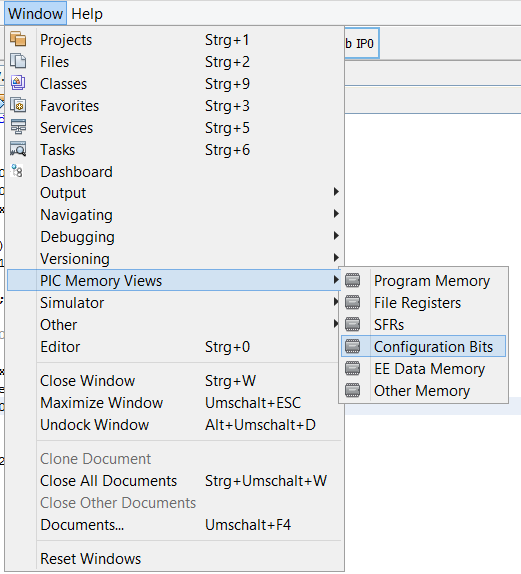The width and height of the screenshot is (521, 574).
Task: Choose Close All Documents
Action: tap(174, 481)
